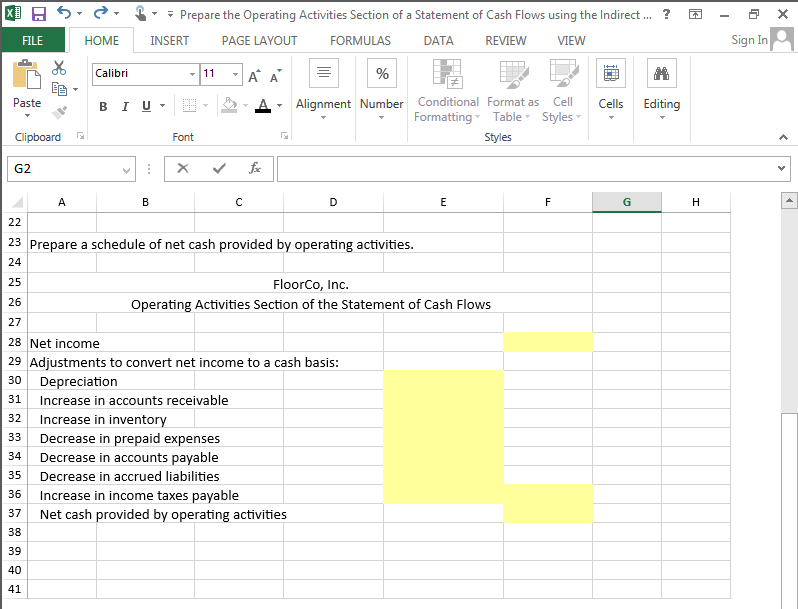The height and width of the screenshot is (609, 798).
Task: Select the column E header
Action: (x=443, y=202)
